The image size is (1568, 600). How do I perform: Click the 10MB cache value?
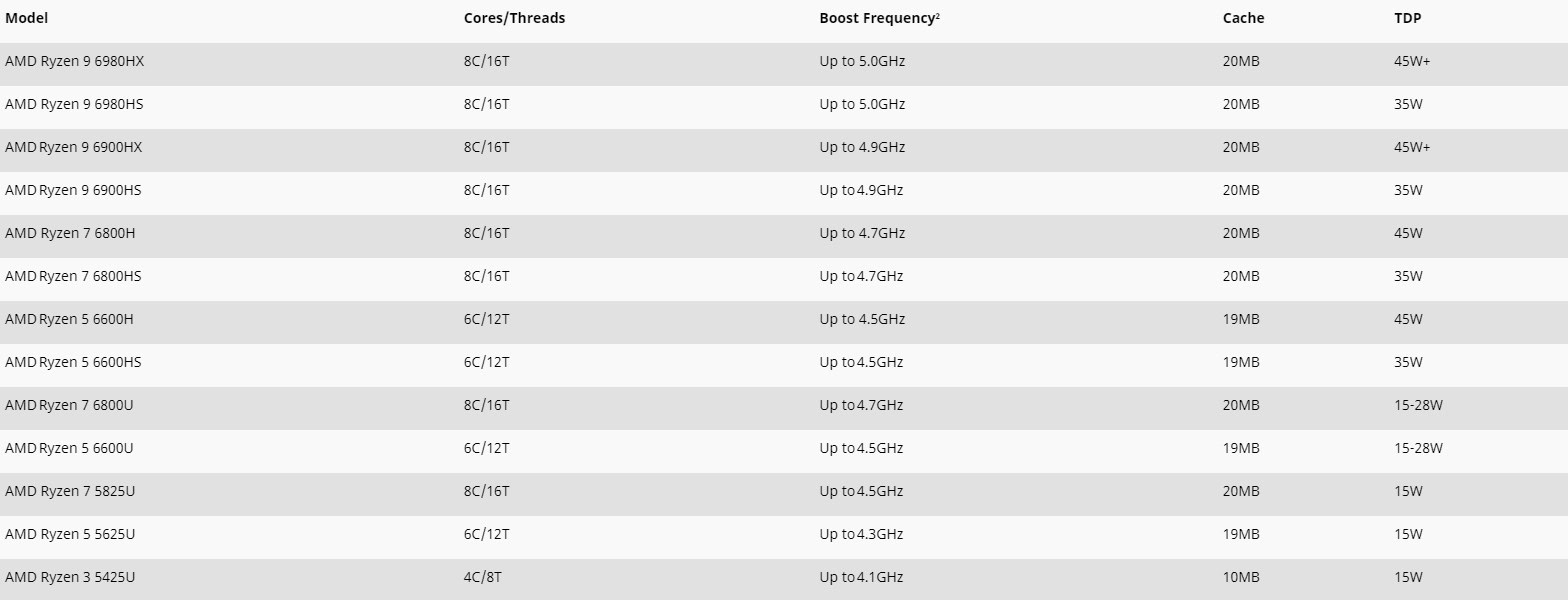tap(1241, 577)
